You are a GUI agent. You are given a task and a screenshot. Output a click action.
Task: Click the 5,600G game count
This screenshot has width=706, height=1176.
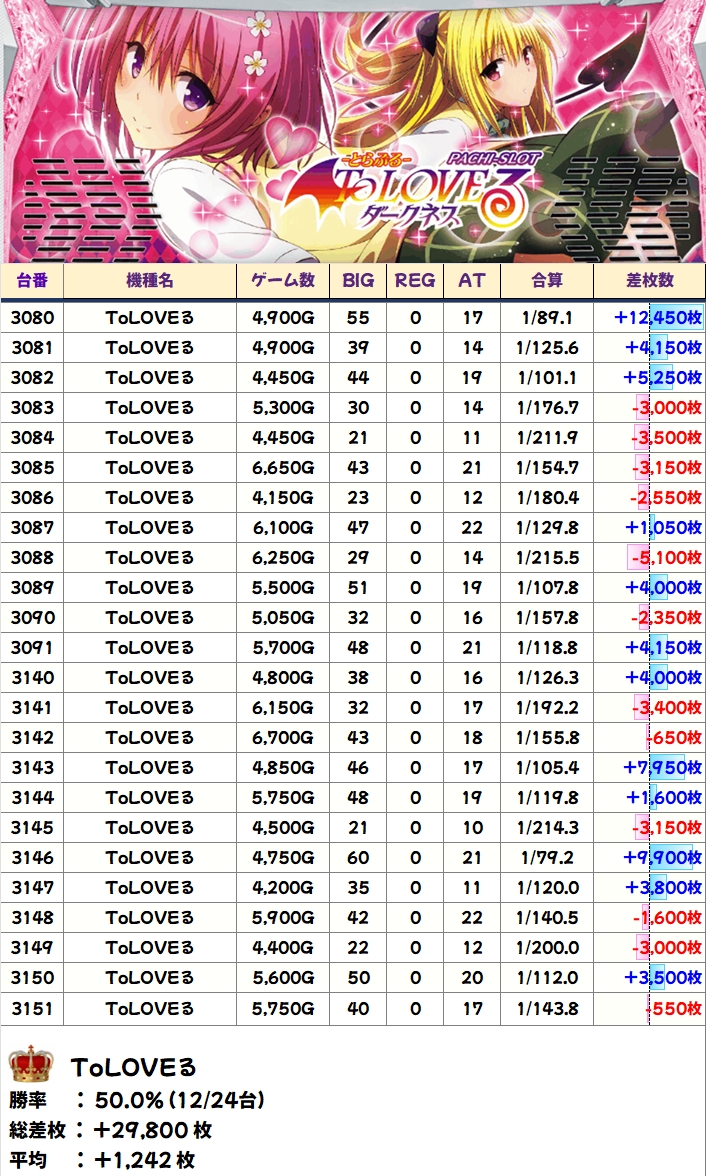283,978
